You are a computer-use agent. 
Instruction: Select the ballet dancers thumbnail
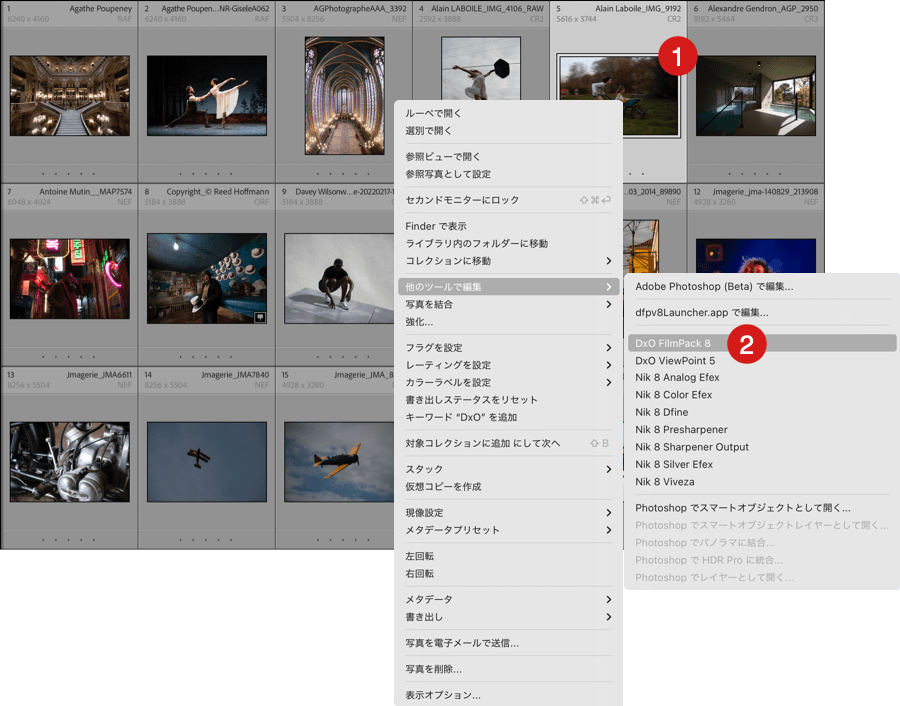pos(206,95)
